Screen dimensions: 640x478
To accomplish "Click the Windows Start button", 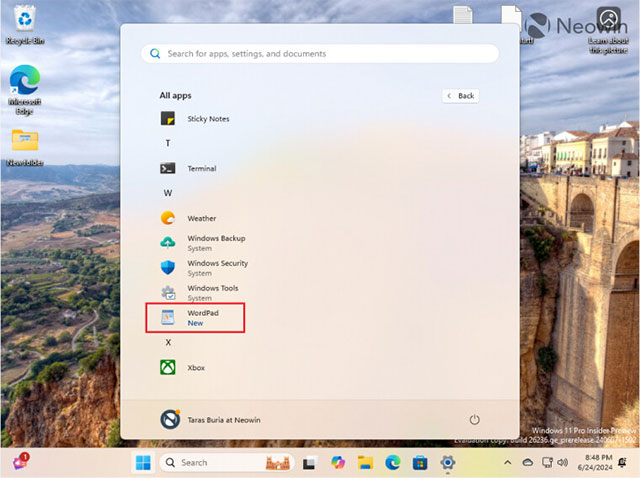I will (x=143, y=462).
